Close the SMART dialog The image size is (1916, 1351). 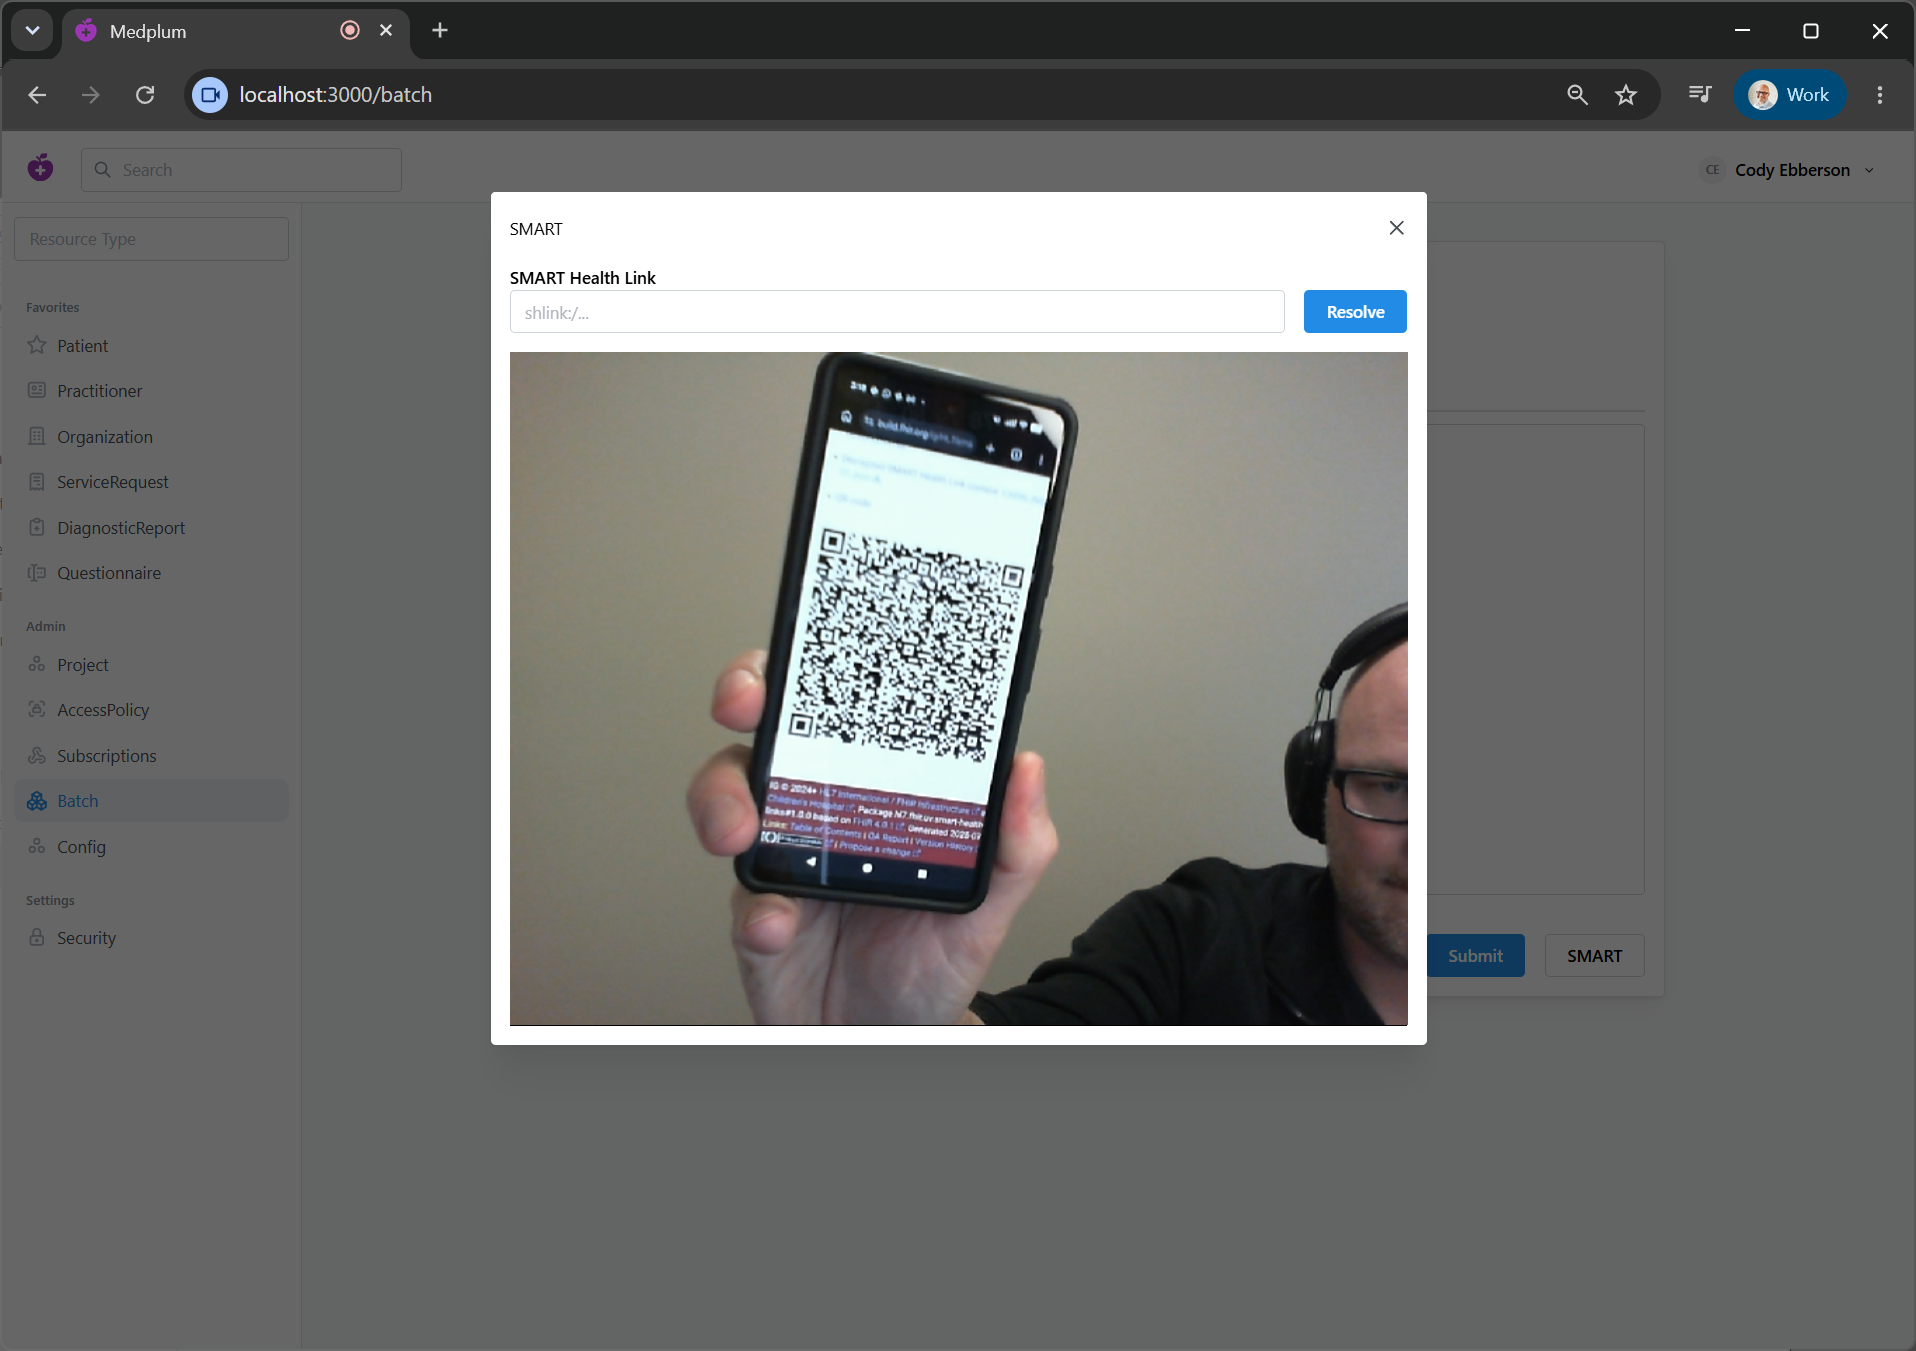1396,228
